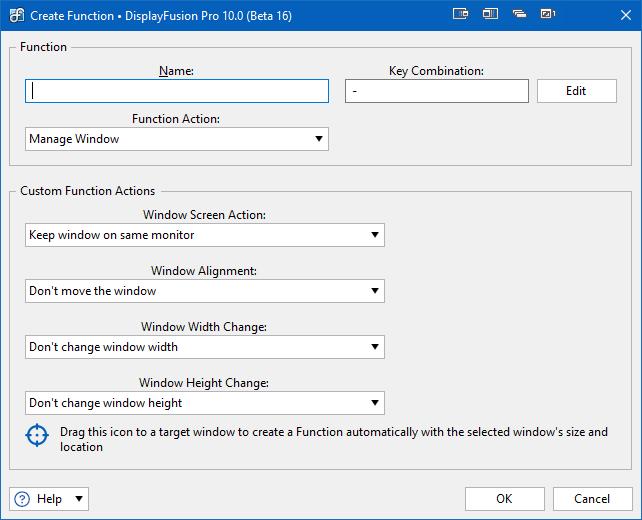Click the second TitleBar button, small window on left

(490, 14)
